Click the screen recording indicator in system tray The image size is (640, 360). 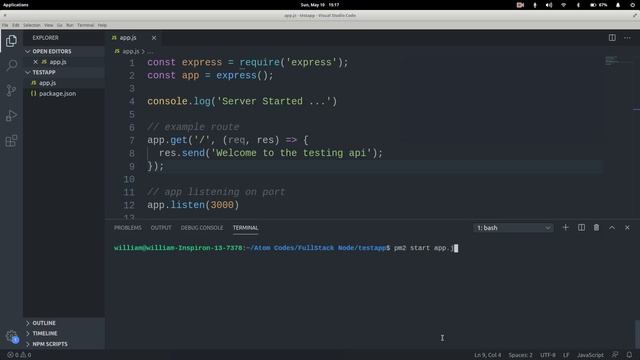[520, 5]
